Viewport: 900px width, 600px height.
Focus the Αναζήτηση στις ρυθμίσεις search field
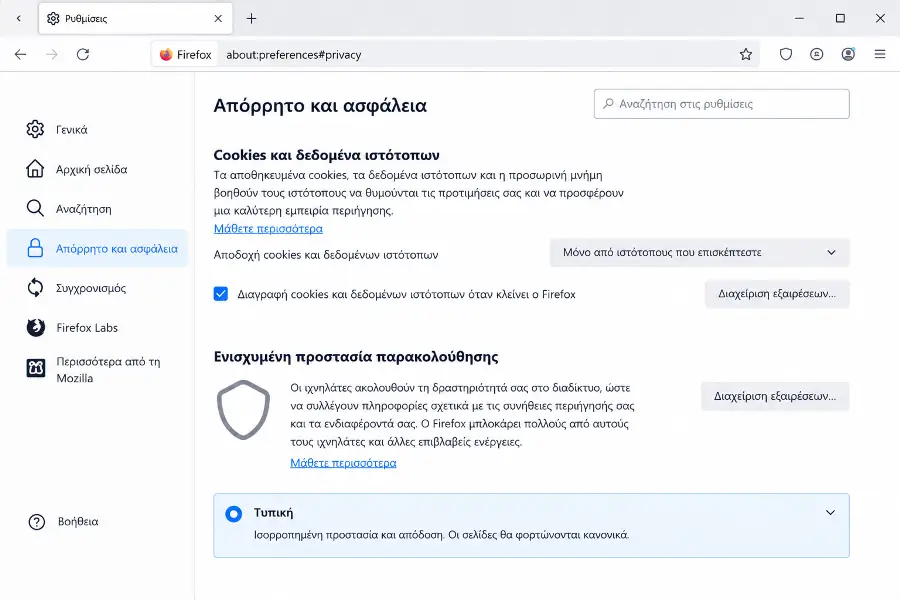point(721,104)
